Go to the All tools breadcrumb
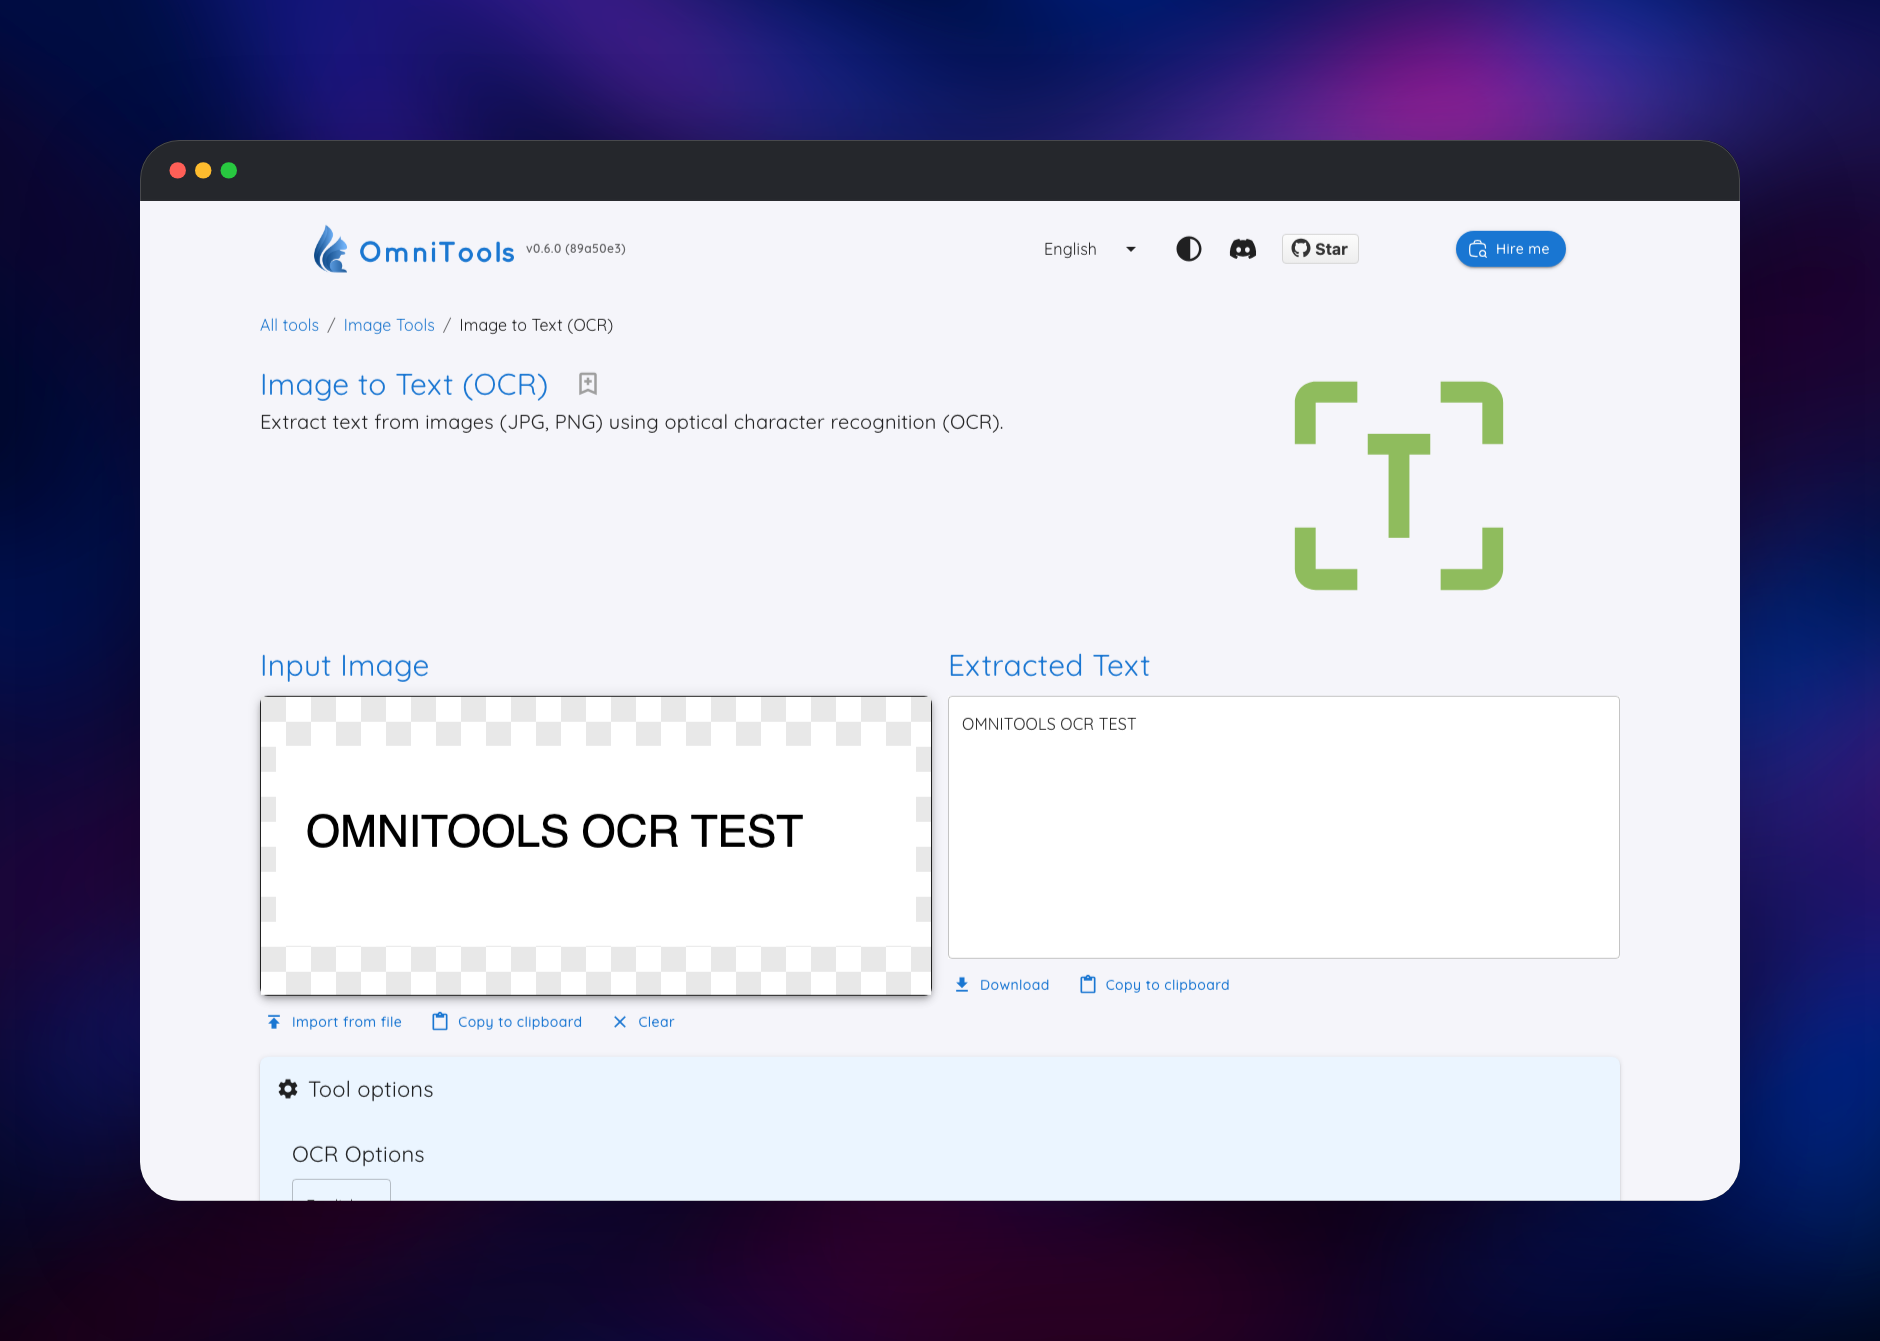Image resolution: width=1880 pixels, height=1341 pixels. click(289, 325)
